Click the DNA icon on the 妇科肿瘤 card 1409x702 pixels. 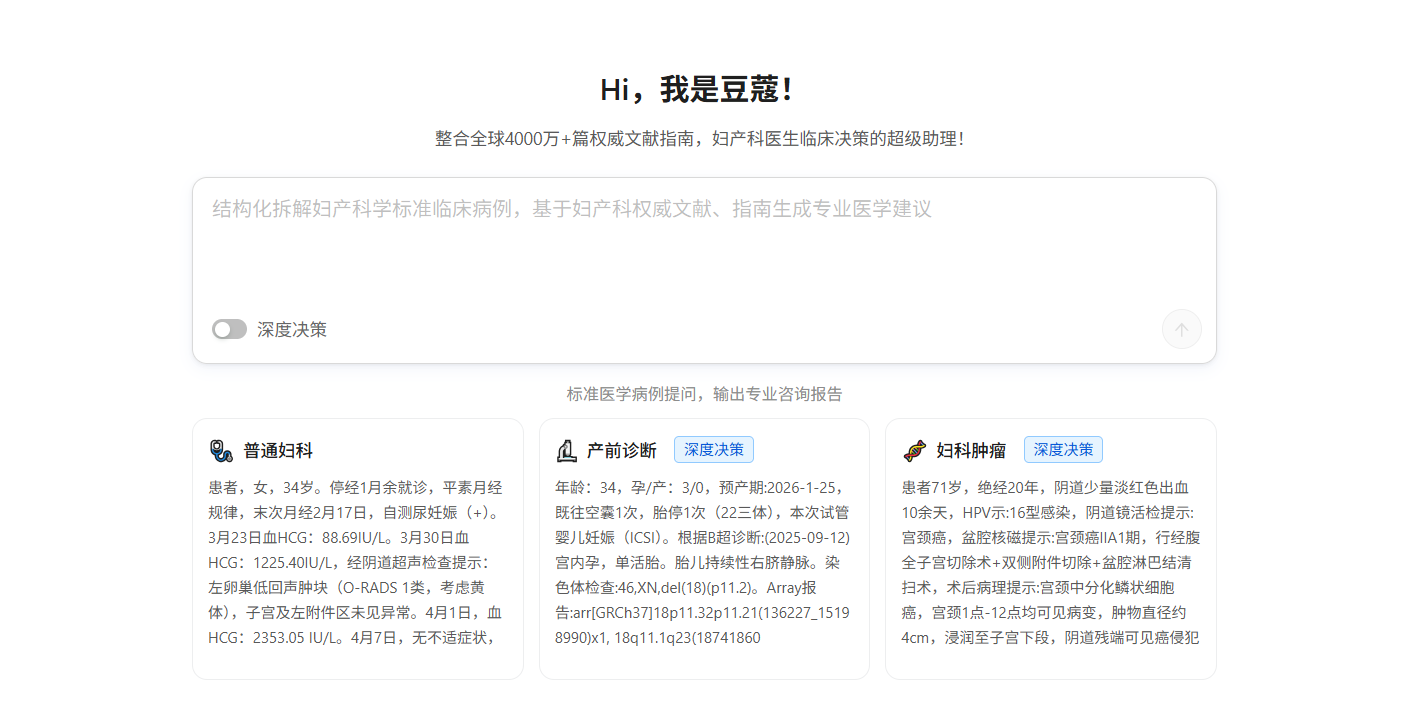pyautogui.click(x=916, y=450)
